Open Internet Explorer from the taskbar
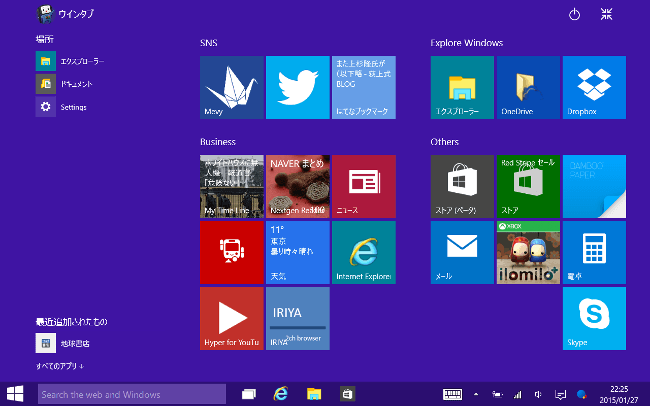This screenshot has width=650, height=406. point(281,394)
